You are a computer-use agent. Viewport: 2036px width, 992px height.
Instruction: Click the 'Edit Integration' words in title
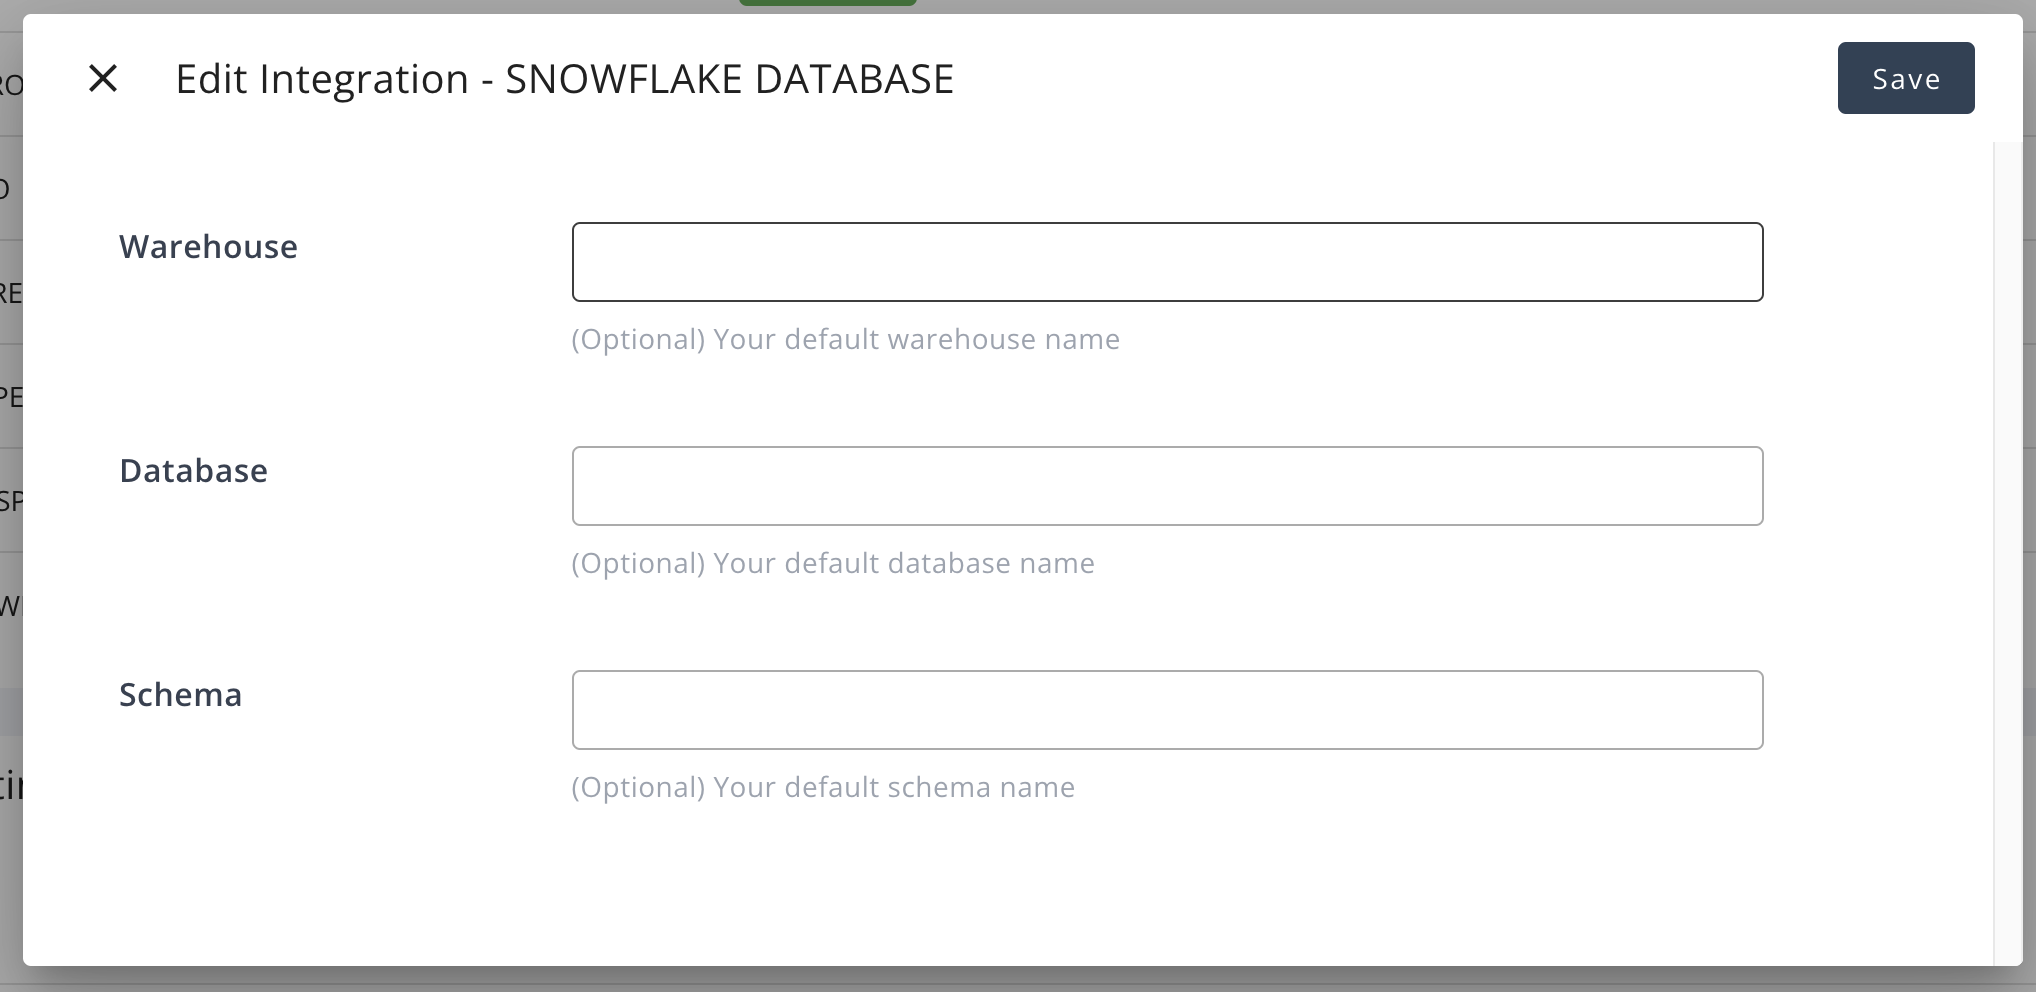click(321, 79)
